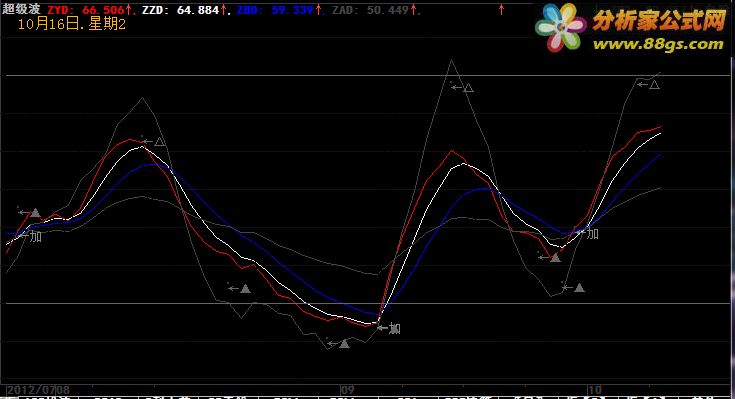Click the solid triangle marker at the lowest gray trough

(x=345, y=344)
